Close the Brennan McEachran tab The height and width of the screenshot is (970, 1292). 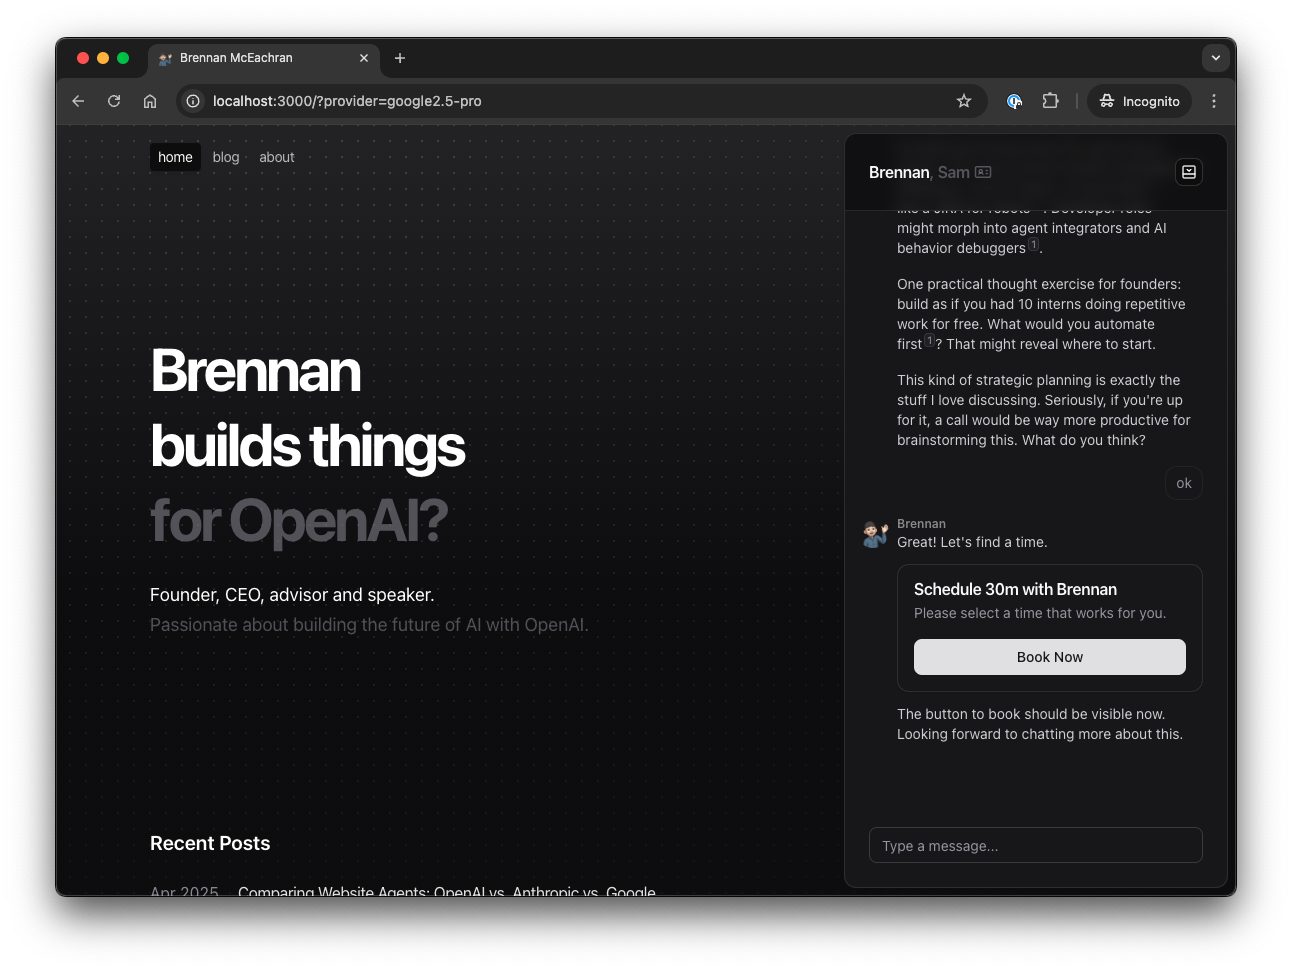pyautogui.click(x=364, y=58)
